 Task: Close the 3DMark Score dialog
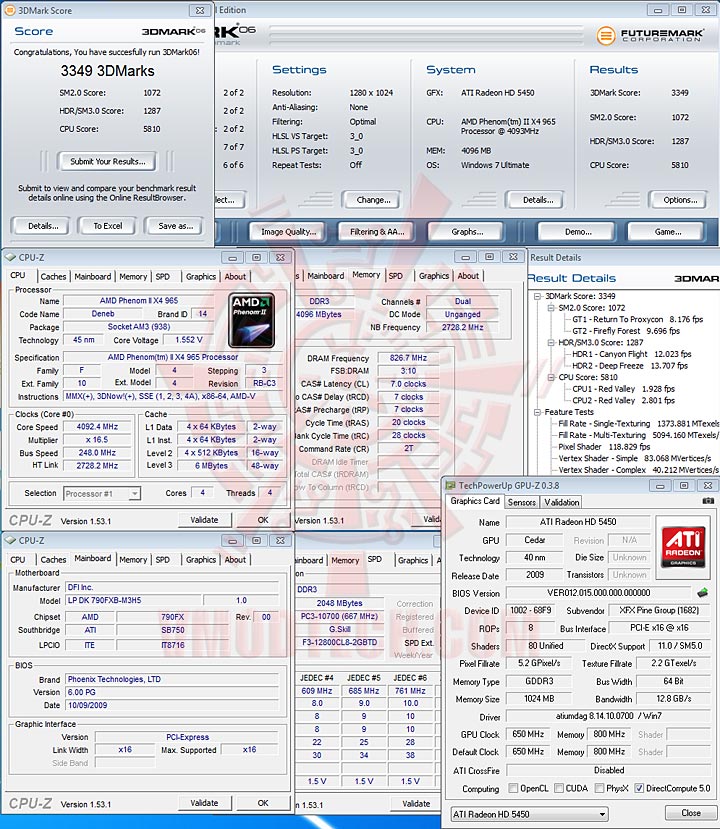200,10
